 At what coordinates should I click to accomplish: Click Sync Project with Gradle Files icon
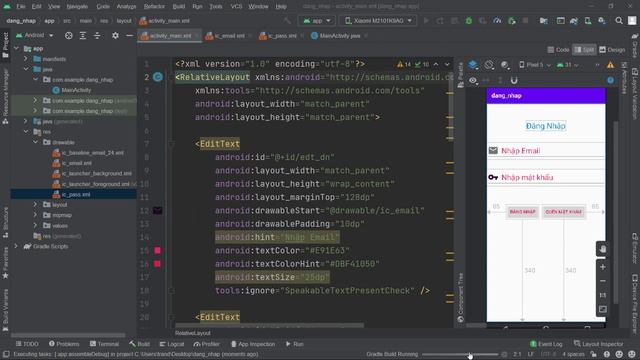(574, 21)
